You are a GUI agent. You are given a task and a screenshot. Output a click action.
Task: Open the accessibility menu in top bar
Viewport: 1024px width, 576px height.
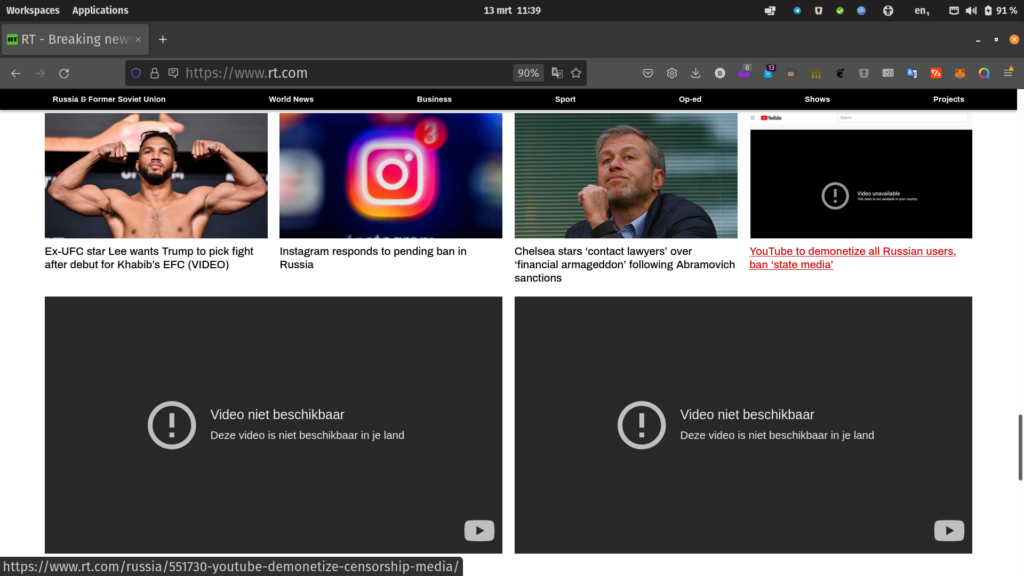[888, 10]
